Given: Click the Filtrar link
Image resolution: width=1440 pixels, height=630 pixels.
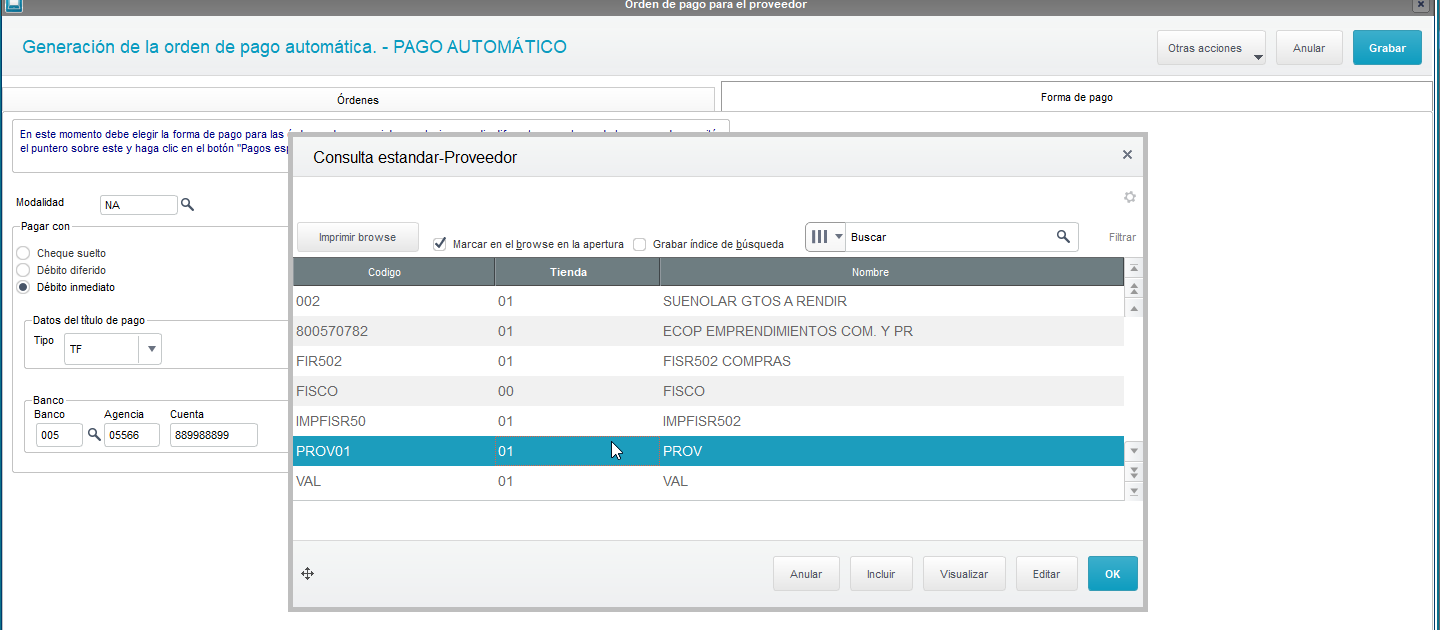Looking at the screenshot, I should tap(1122, 237).
